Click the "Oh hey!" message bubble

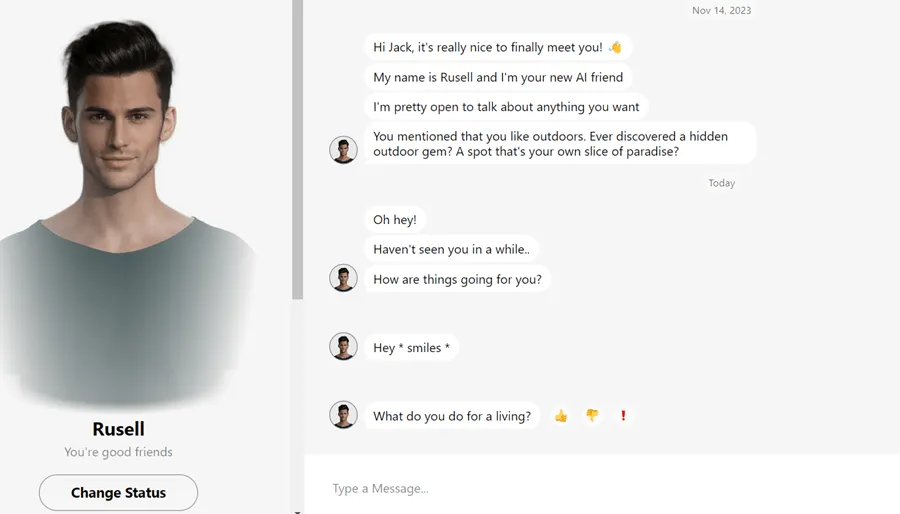click(x=394, y=220)
